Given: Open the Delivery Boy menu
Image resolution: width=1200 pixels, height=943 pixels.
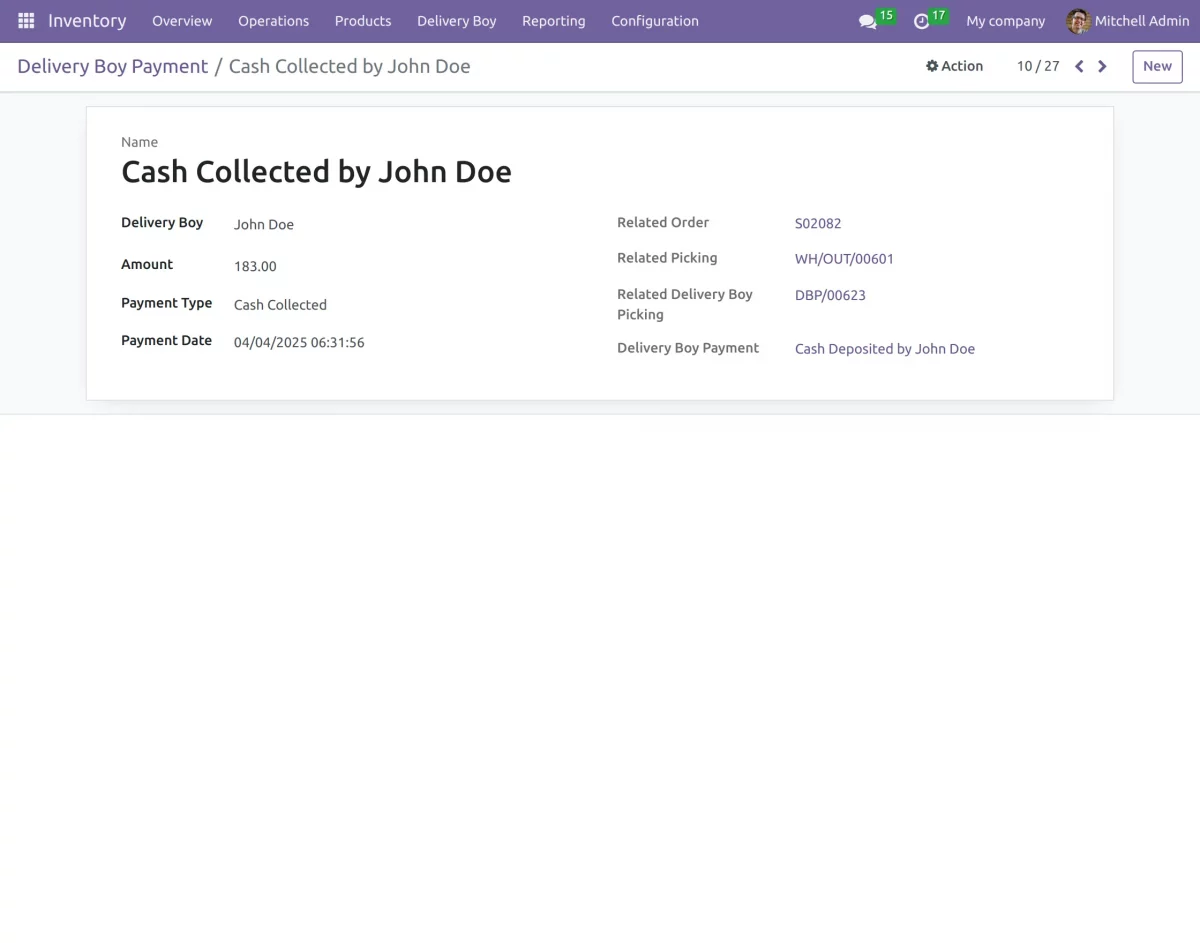Looking at the screenshot, I should pyautogui.click(x=456, y=20).
